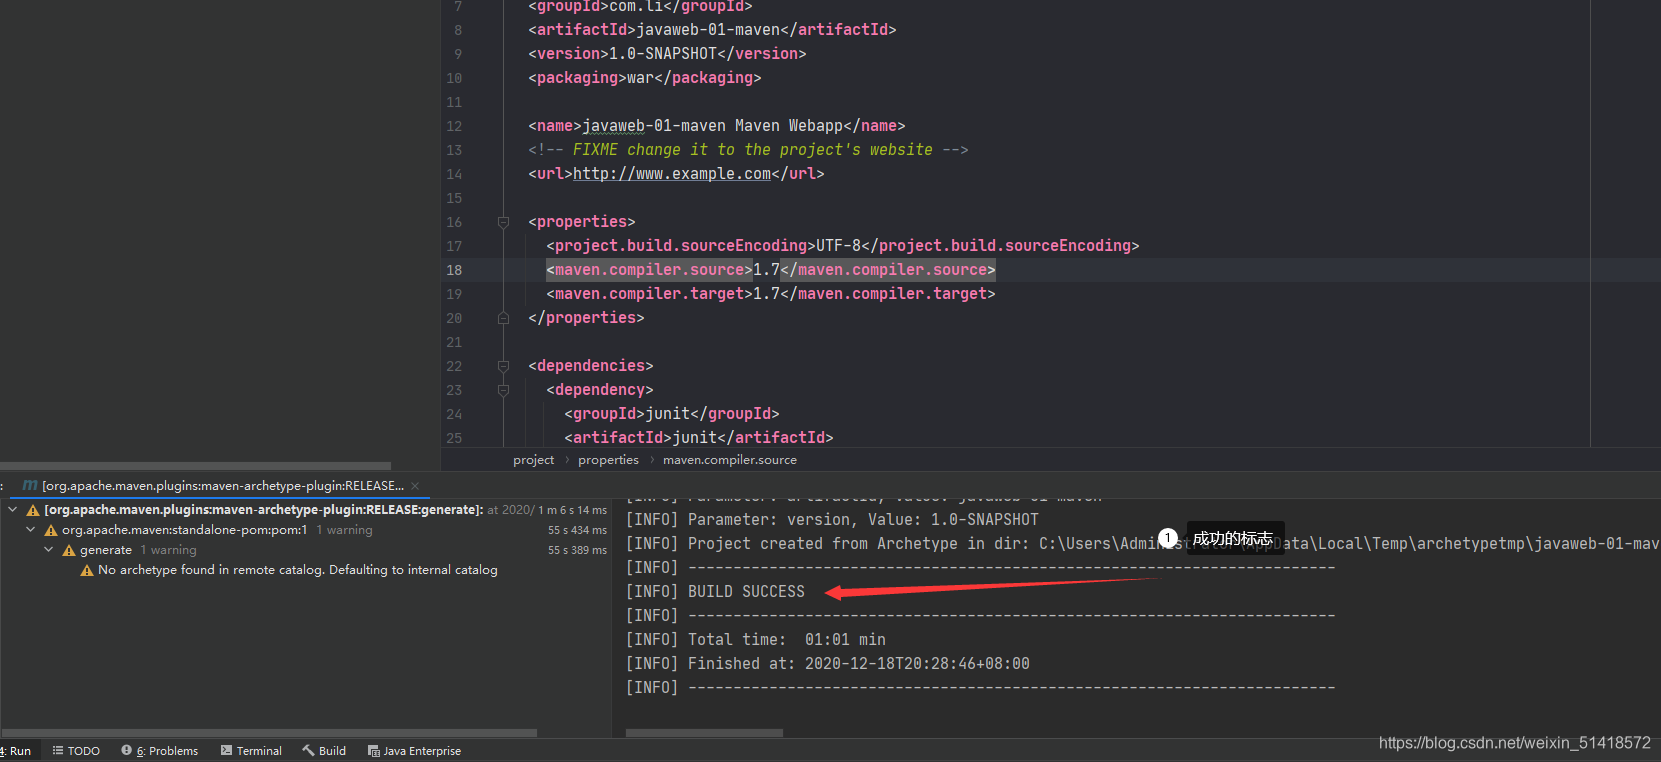Image resolution: width=1661 pixels, height=762 pixels.
Task: Select the generate 1 warning row
Action: click(x=138, y=550)
